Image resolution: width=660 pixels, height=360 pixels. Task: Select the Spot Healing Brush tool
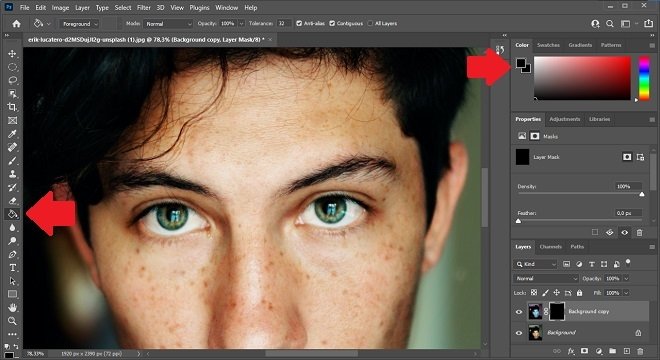point(12,147)
